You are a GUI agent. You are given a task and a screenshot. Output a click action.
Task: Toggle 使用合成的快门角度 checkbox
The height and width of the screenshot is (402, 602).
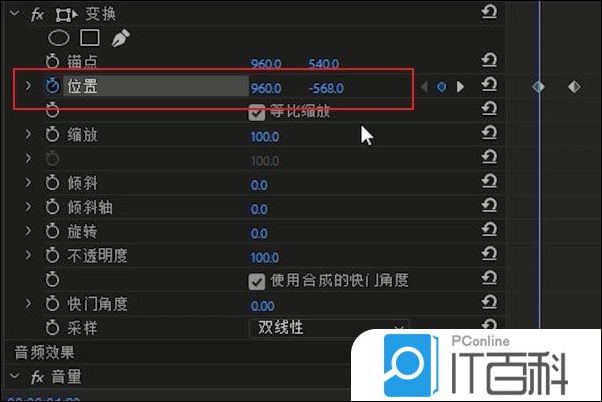point(256,281)
